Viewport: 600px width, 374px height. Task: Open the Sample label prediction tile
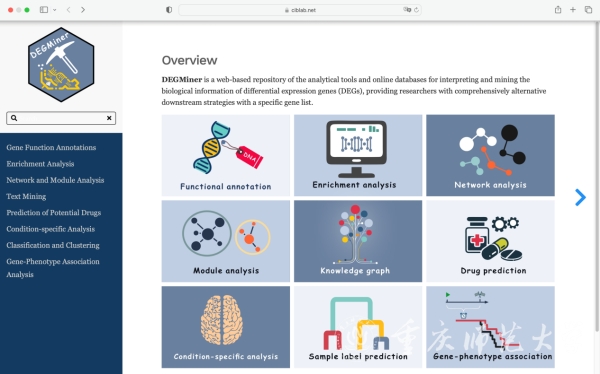click(358, 327)
